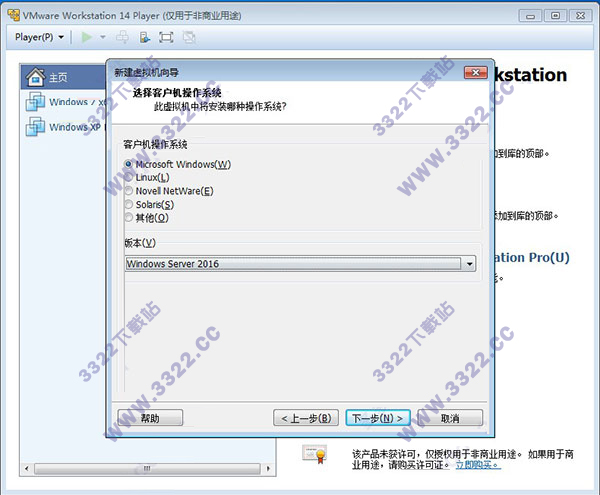Close the new virtual machine wizard dialog

pyautogui.click(x=476, y=72)
